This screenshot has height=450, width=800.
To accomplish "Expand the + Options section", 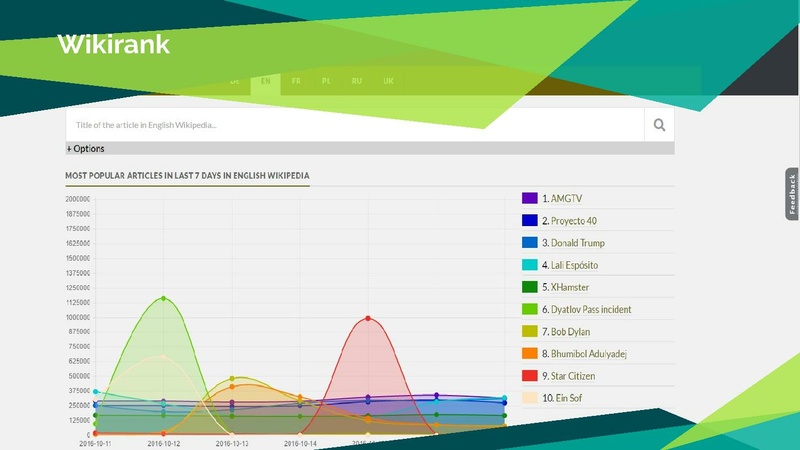I will (86, 149).
